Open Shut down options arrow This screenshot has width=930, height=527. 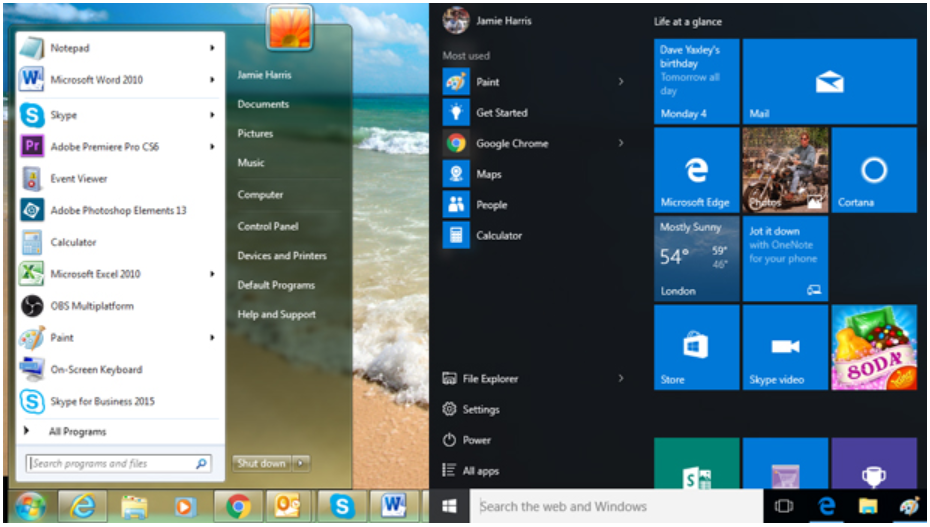[x=301, y=463]
